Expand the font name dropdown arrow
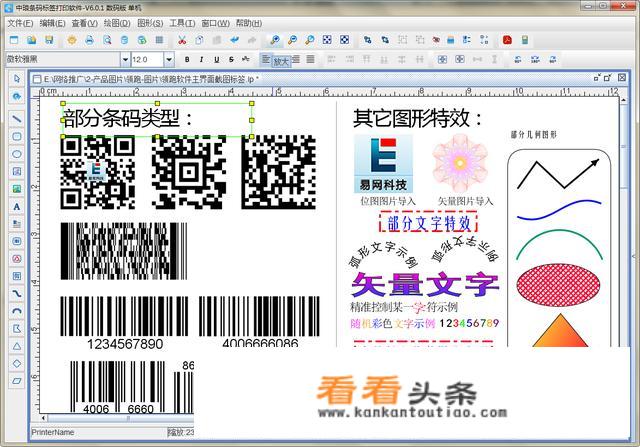This screenshot has width=640, height=447. (125, 60)
